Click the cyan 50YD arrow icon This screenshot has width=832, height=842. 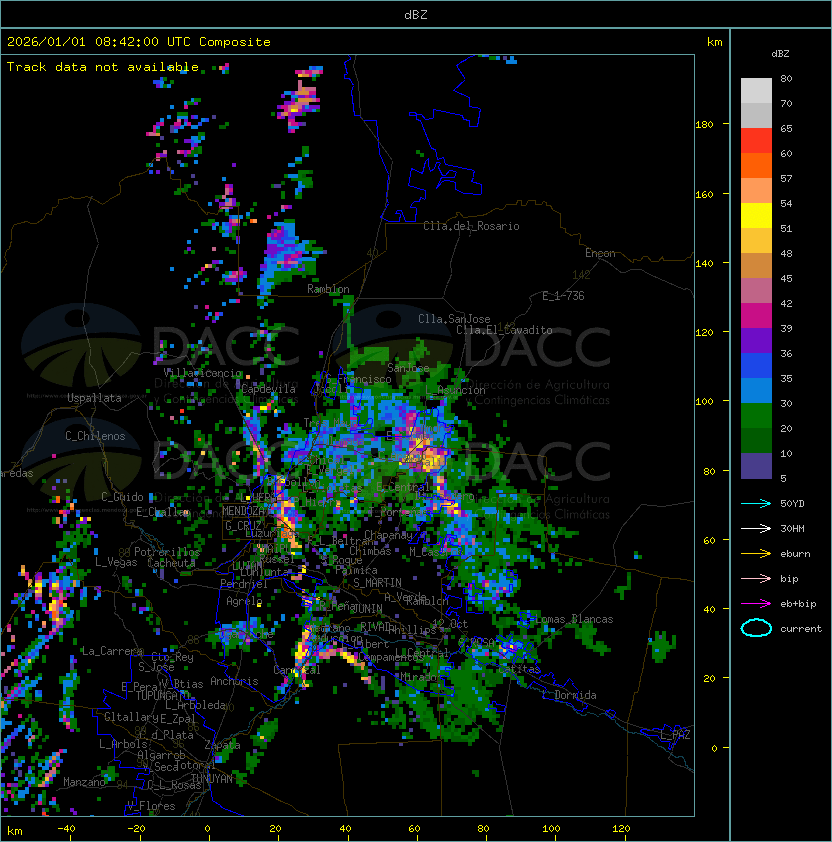756,503
